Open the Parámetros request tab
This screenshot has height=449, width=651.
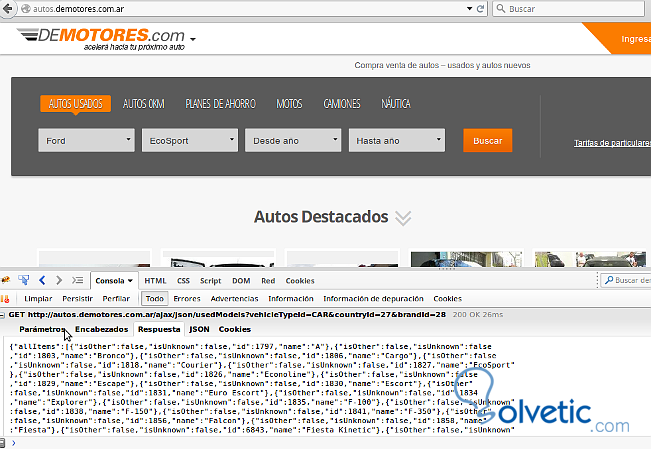[x=42, y=329]
